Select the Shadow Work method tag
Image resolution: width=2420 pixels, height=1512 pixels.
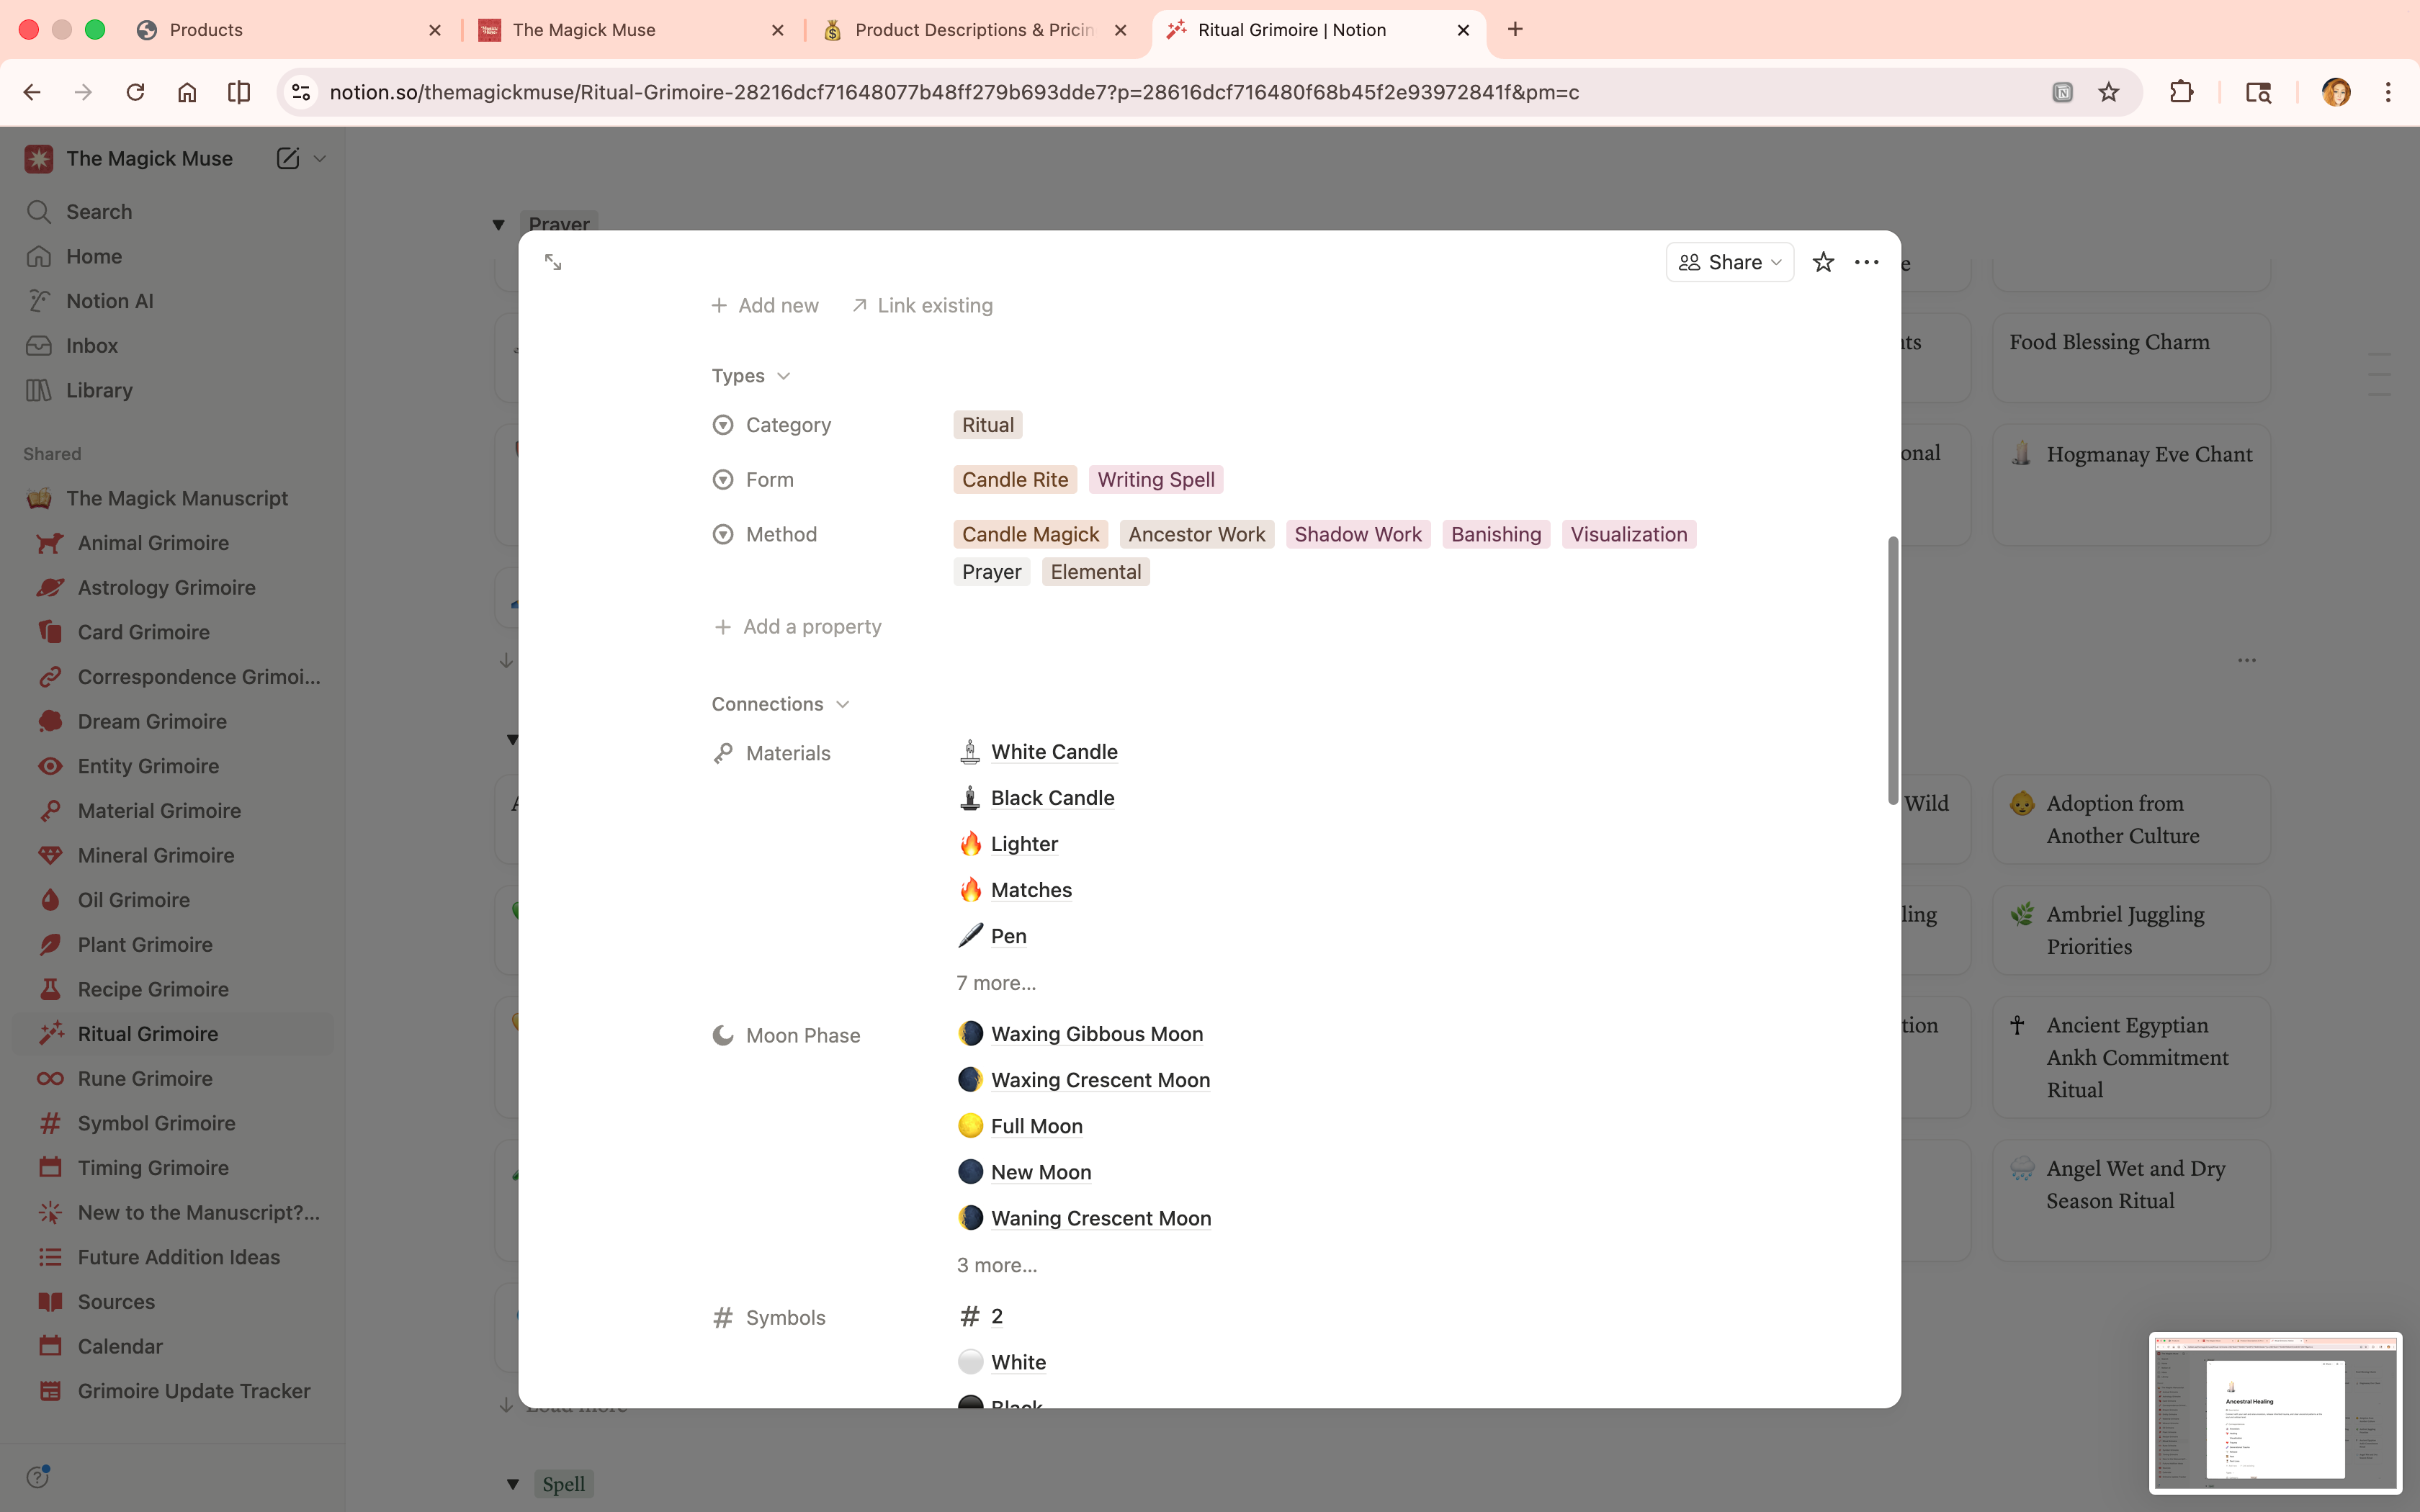click(1358, 535)
